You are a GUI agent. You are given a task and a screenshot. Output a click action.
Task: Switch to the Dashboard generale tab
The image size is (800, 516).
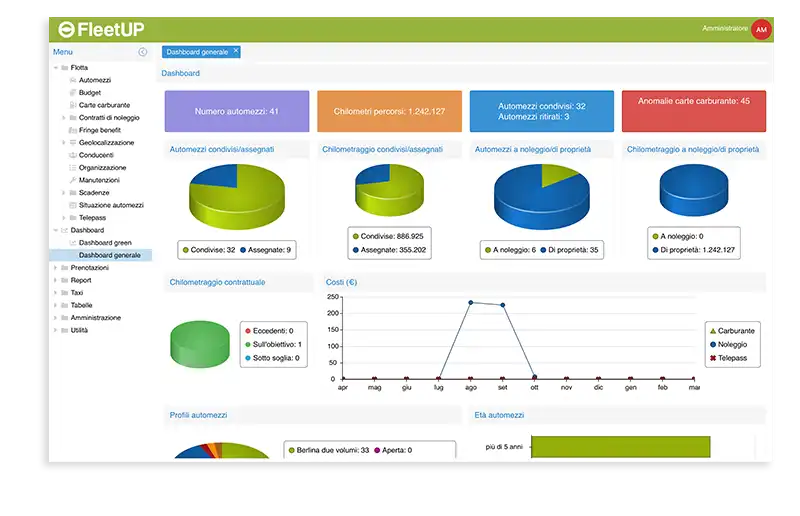click(x=196, y=51)
